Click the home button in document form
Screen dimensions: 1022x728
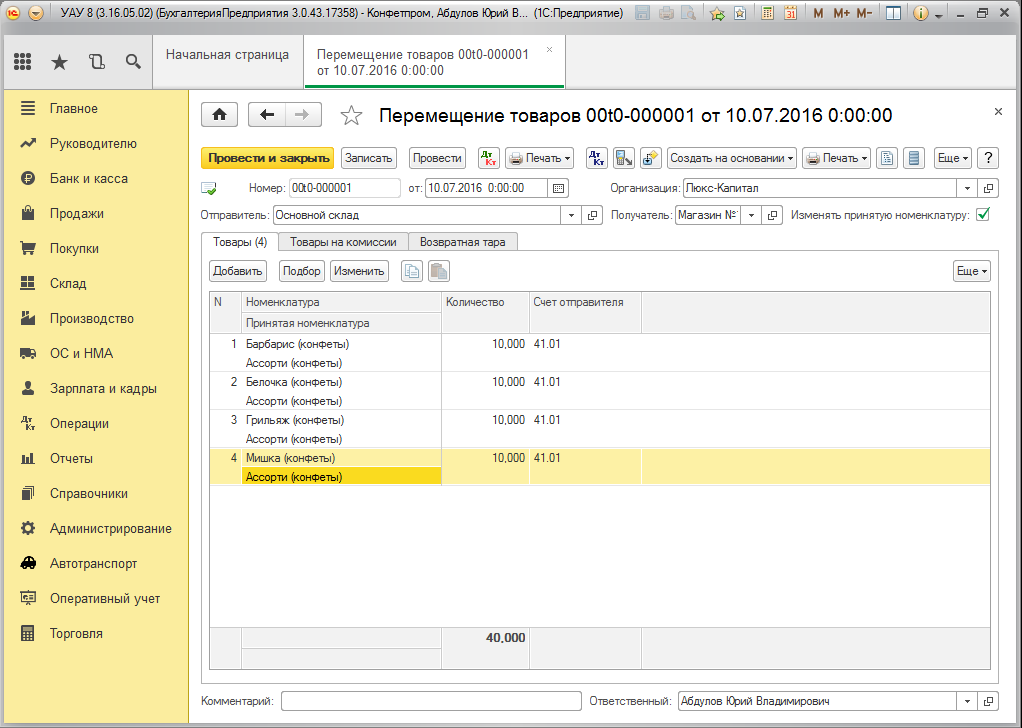220,115
